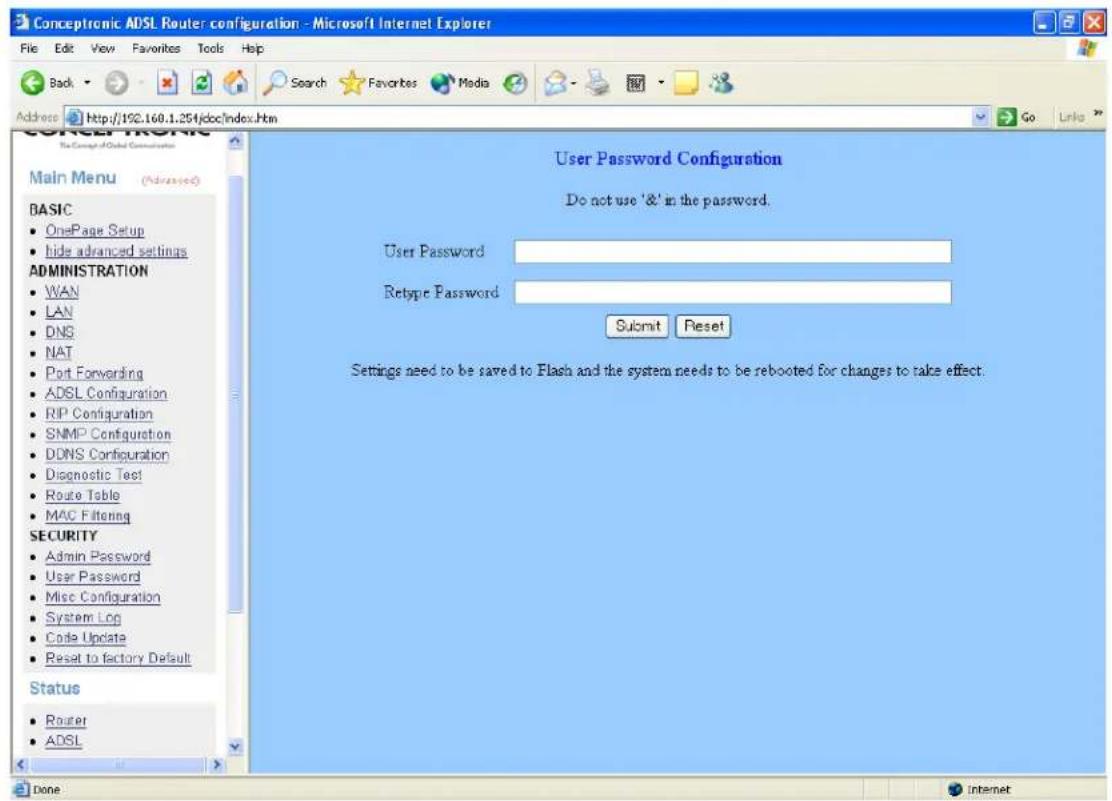Refresh the page with the green icon
Viewport: 1112px width, 801px height.
pos(202,83)
